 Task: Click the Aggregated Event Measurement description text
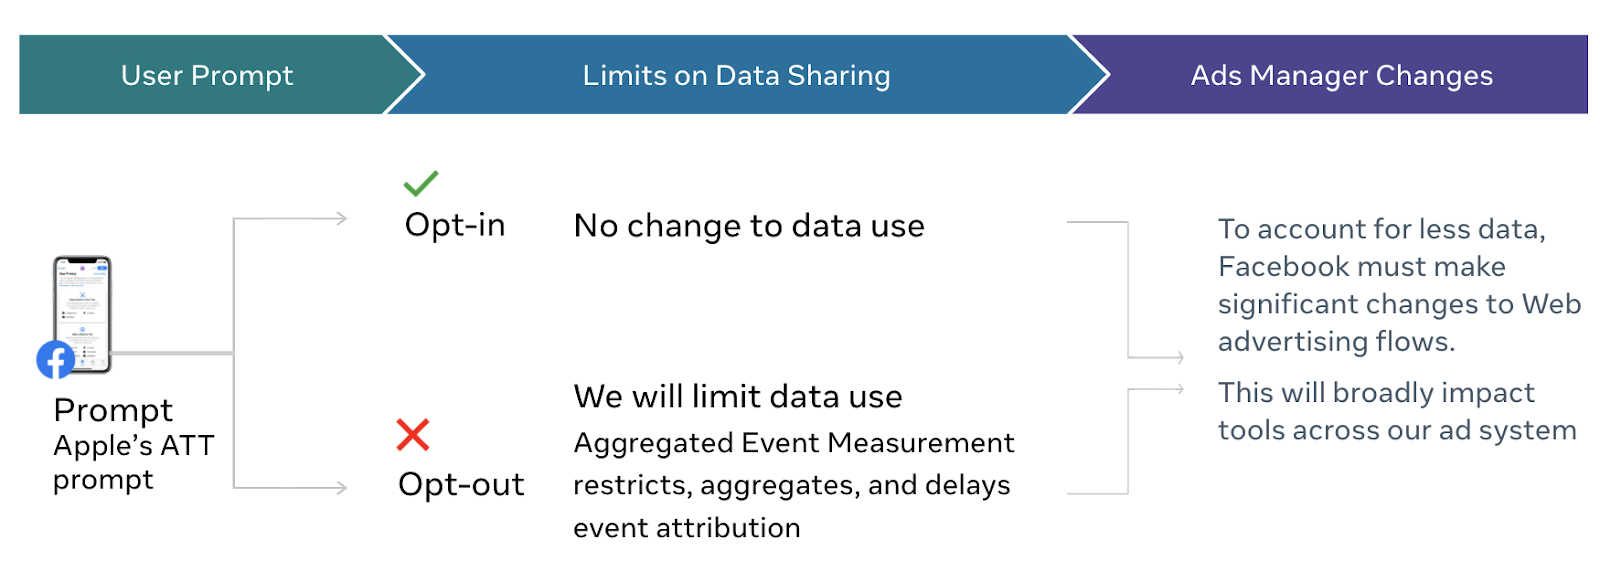[794, 485]
